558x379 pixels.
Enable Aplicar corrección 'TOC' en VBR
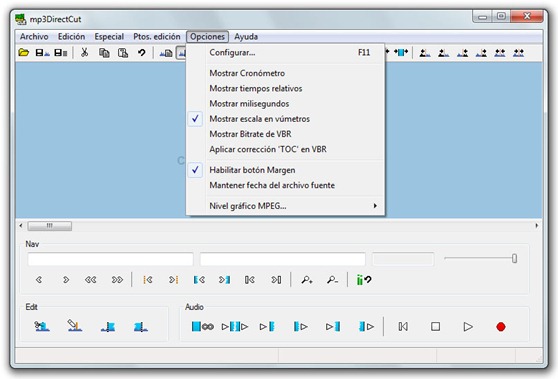[x=285, y=149]
